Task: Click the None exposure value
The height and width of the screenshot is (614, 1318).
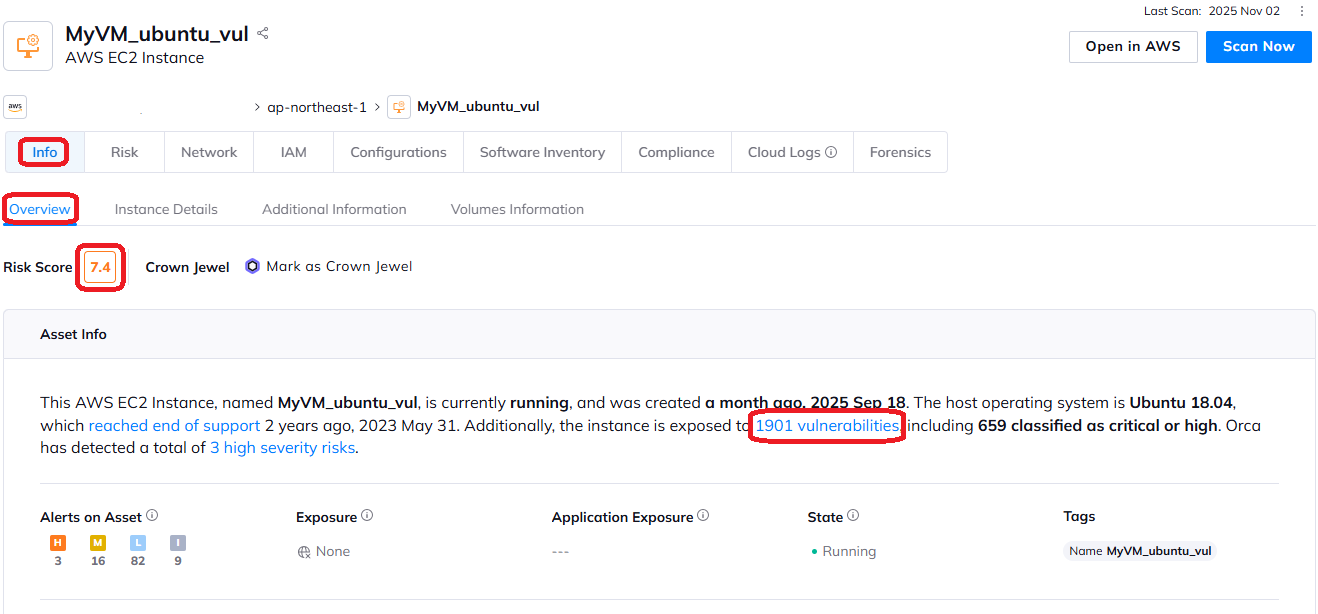Action: [x=333, y=551]
